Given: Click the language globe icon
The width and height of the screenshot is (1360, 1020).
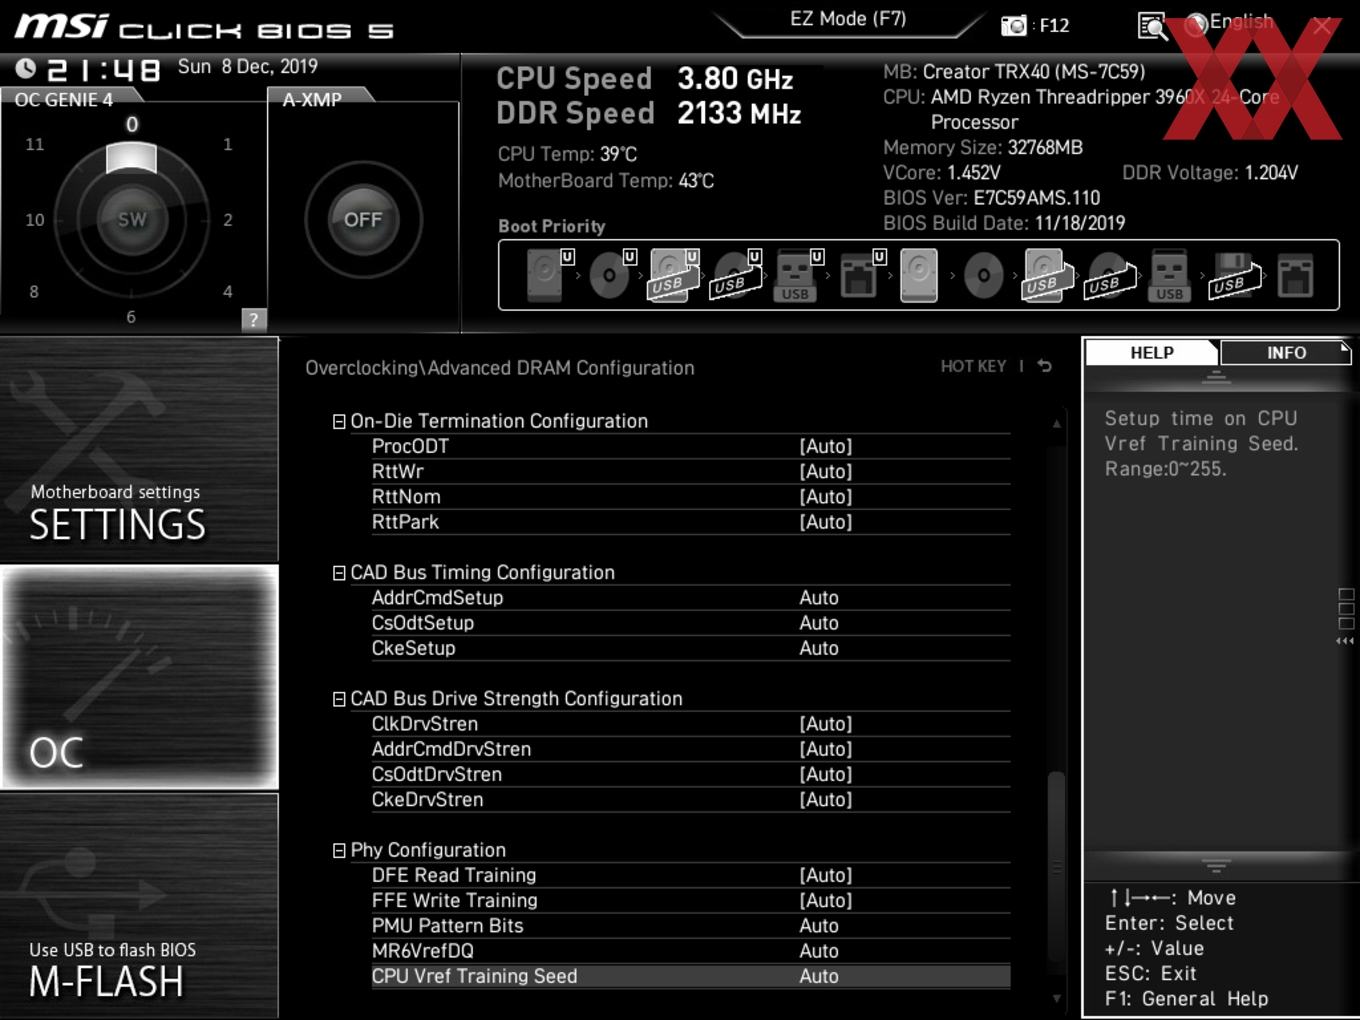Looking at the screenshot, I should click(1196, 25).
